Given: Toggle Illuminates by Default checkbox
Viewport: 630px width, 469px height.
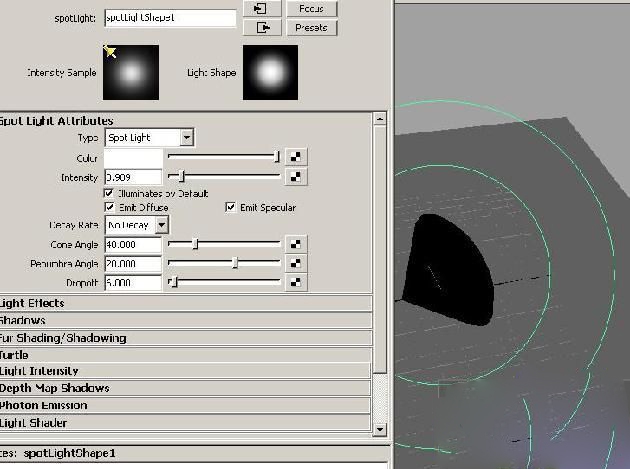Looking at the screenshot, I should pyautogui.click(x=109, y=193).
